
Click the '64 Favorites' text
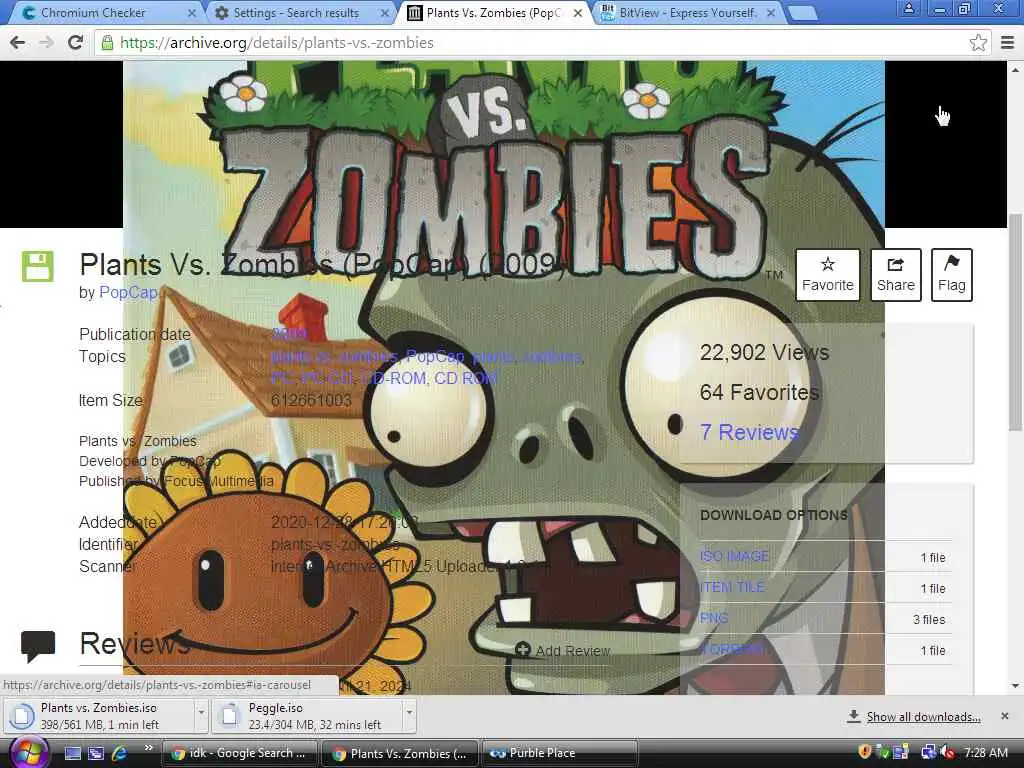click(759, 392)
